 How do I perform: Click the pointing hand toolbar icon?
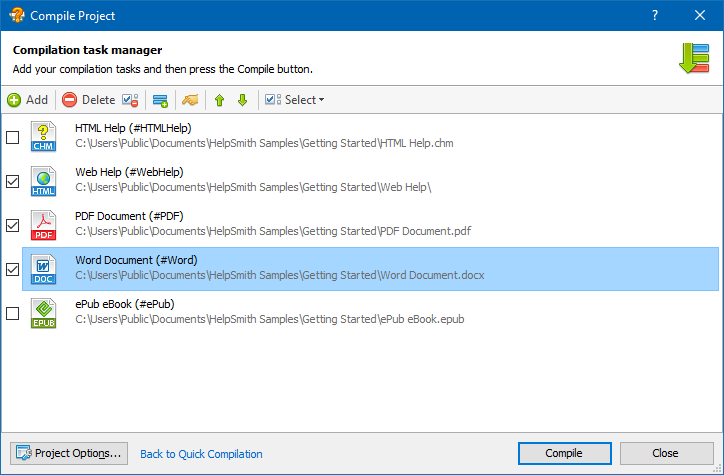click(190, 100)
